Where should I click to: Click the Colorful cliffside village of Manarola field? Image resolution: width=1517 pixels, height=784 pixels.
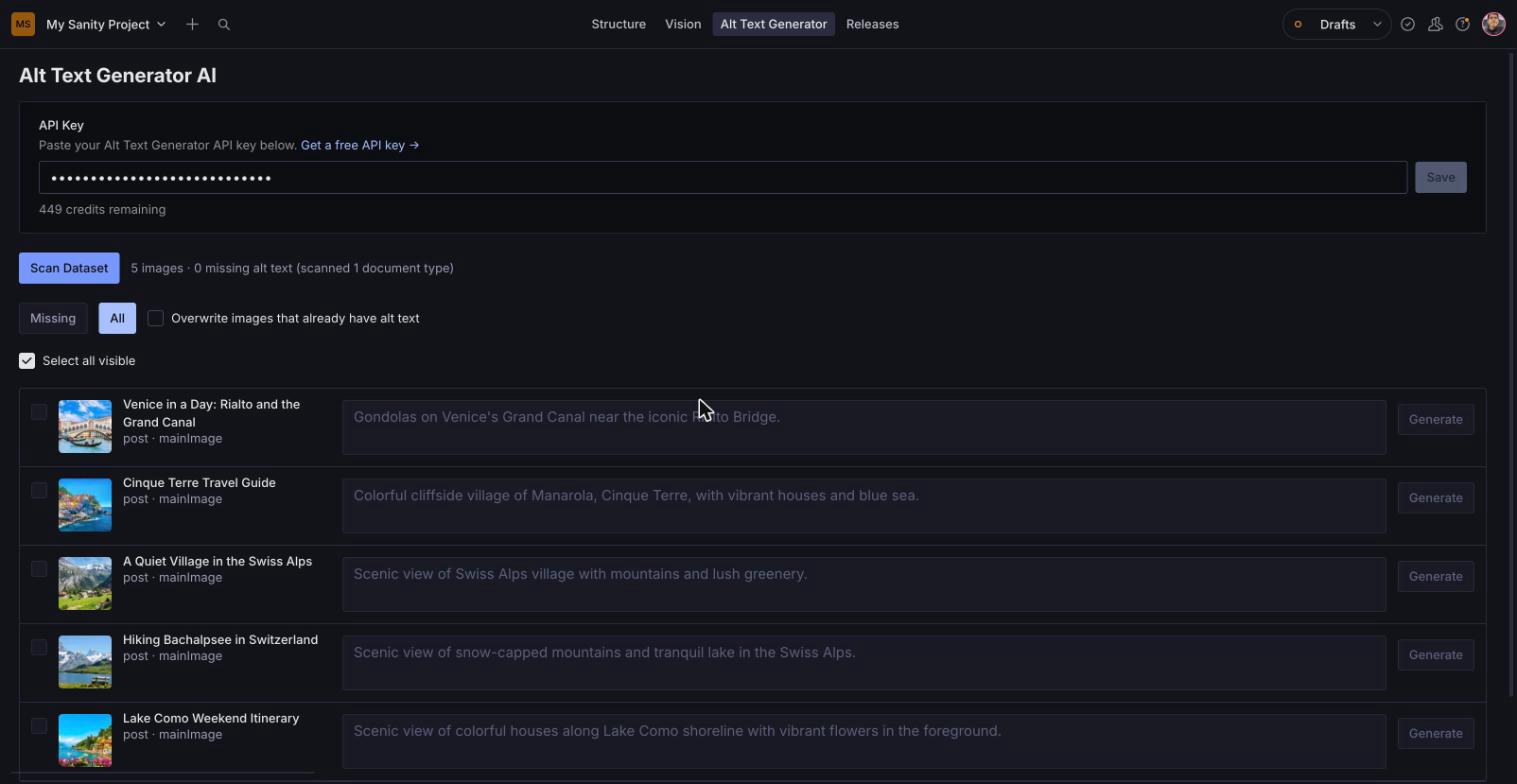[x=864, y=505]
